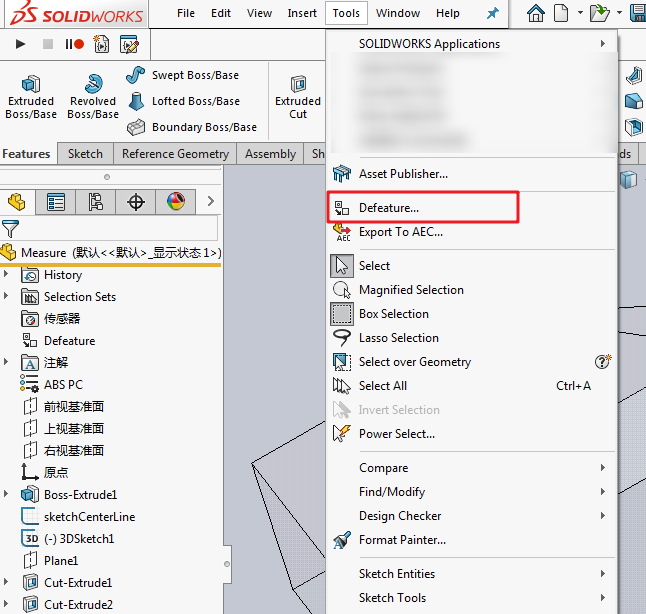Viewport: 646px width, 614px height.
Task: Open the Compare submenu
Action: (471, 468)
